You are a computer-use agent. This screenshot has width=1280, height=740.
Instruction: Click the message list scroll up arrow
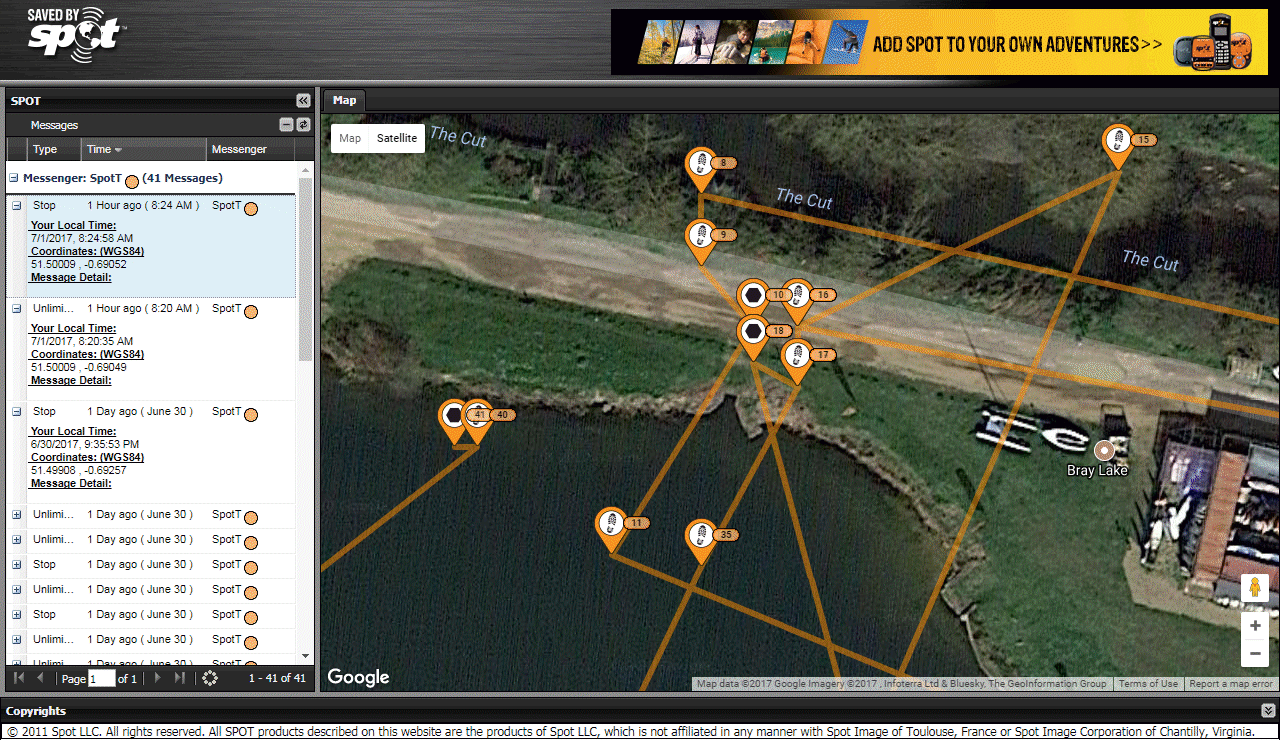pos(306,170)
